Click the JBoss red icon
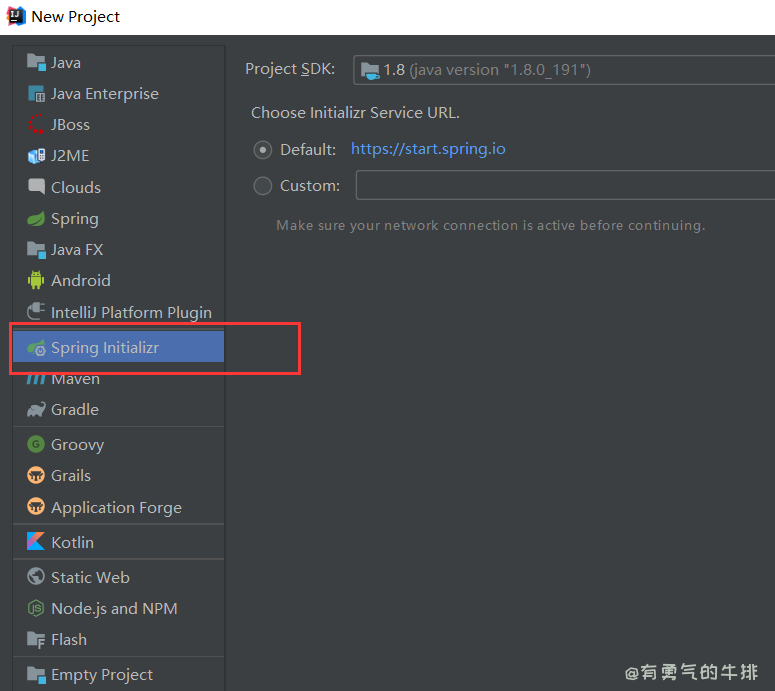Screen dimensions: 775x691 point(36,125)
